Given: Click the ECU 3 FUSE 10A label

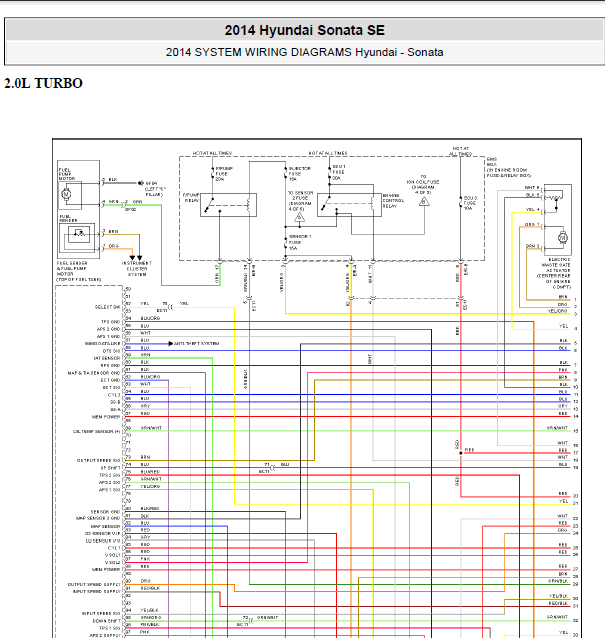Looking at the screenshot, I should [x=470, y=203].
